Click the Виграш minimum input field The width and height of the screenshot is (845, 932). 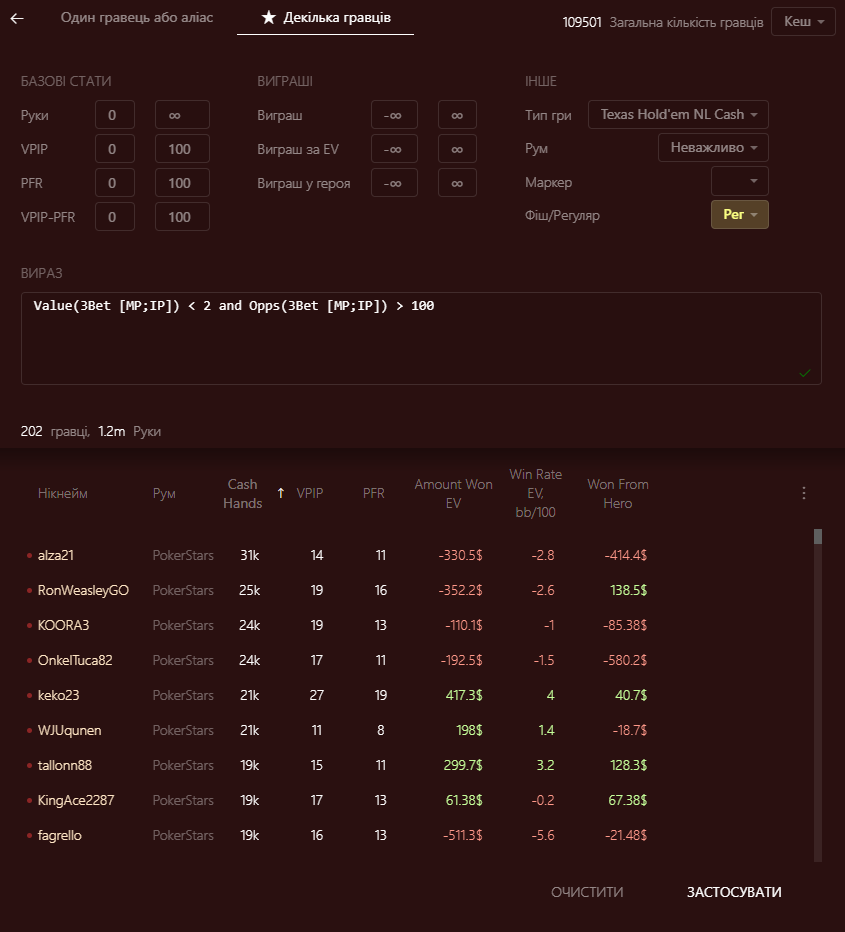click(x=394, y=115)
